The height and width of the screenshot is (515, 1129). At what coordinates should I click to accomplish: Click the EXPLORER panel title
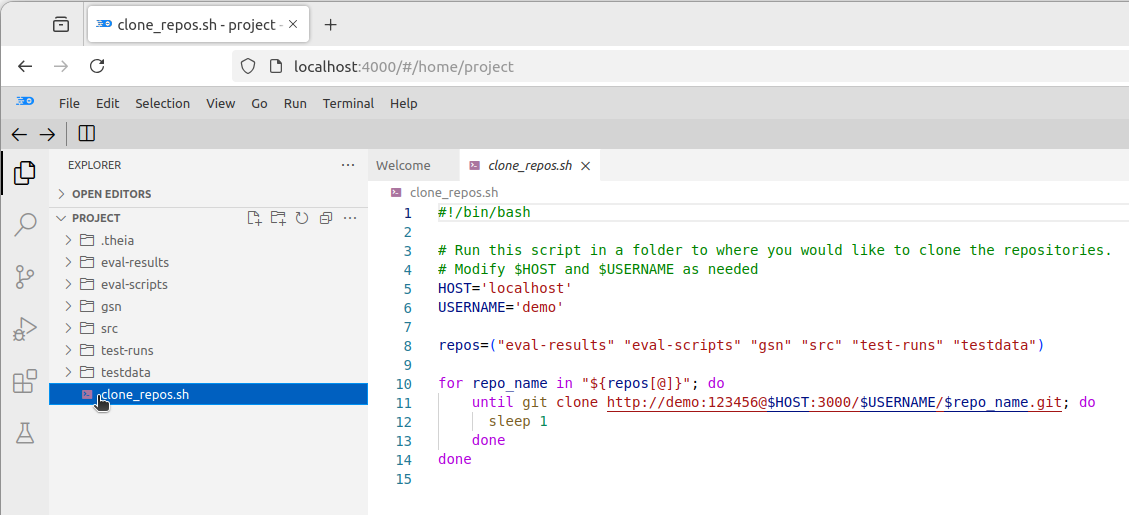(94, 165)
